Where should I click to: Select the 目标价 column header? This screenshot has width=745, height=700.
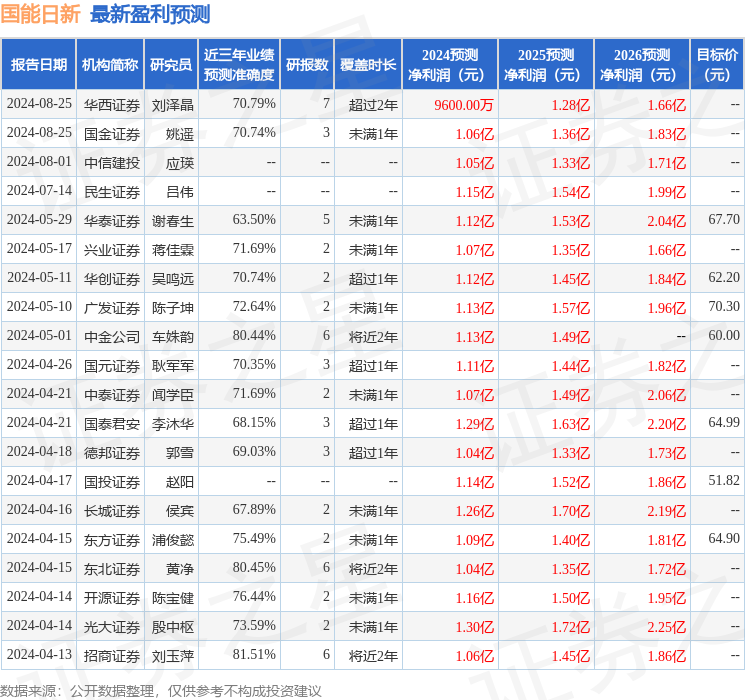(716, 65)
